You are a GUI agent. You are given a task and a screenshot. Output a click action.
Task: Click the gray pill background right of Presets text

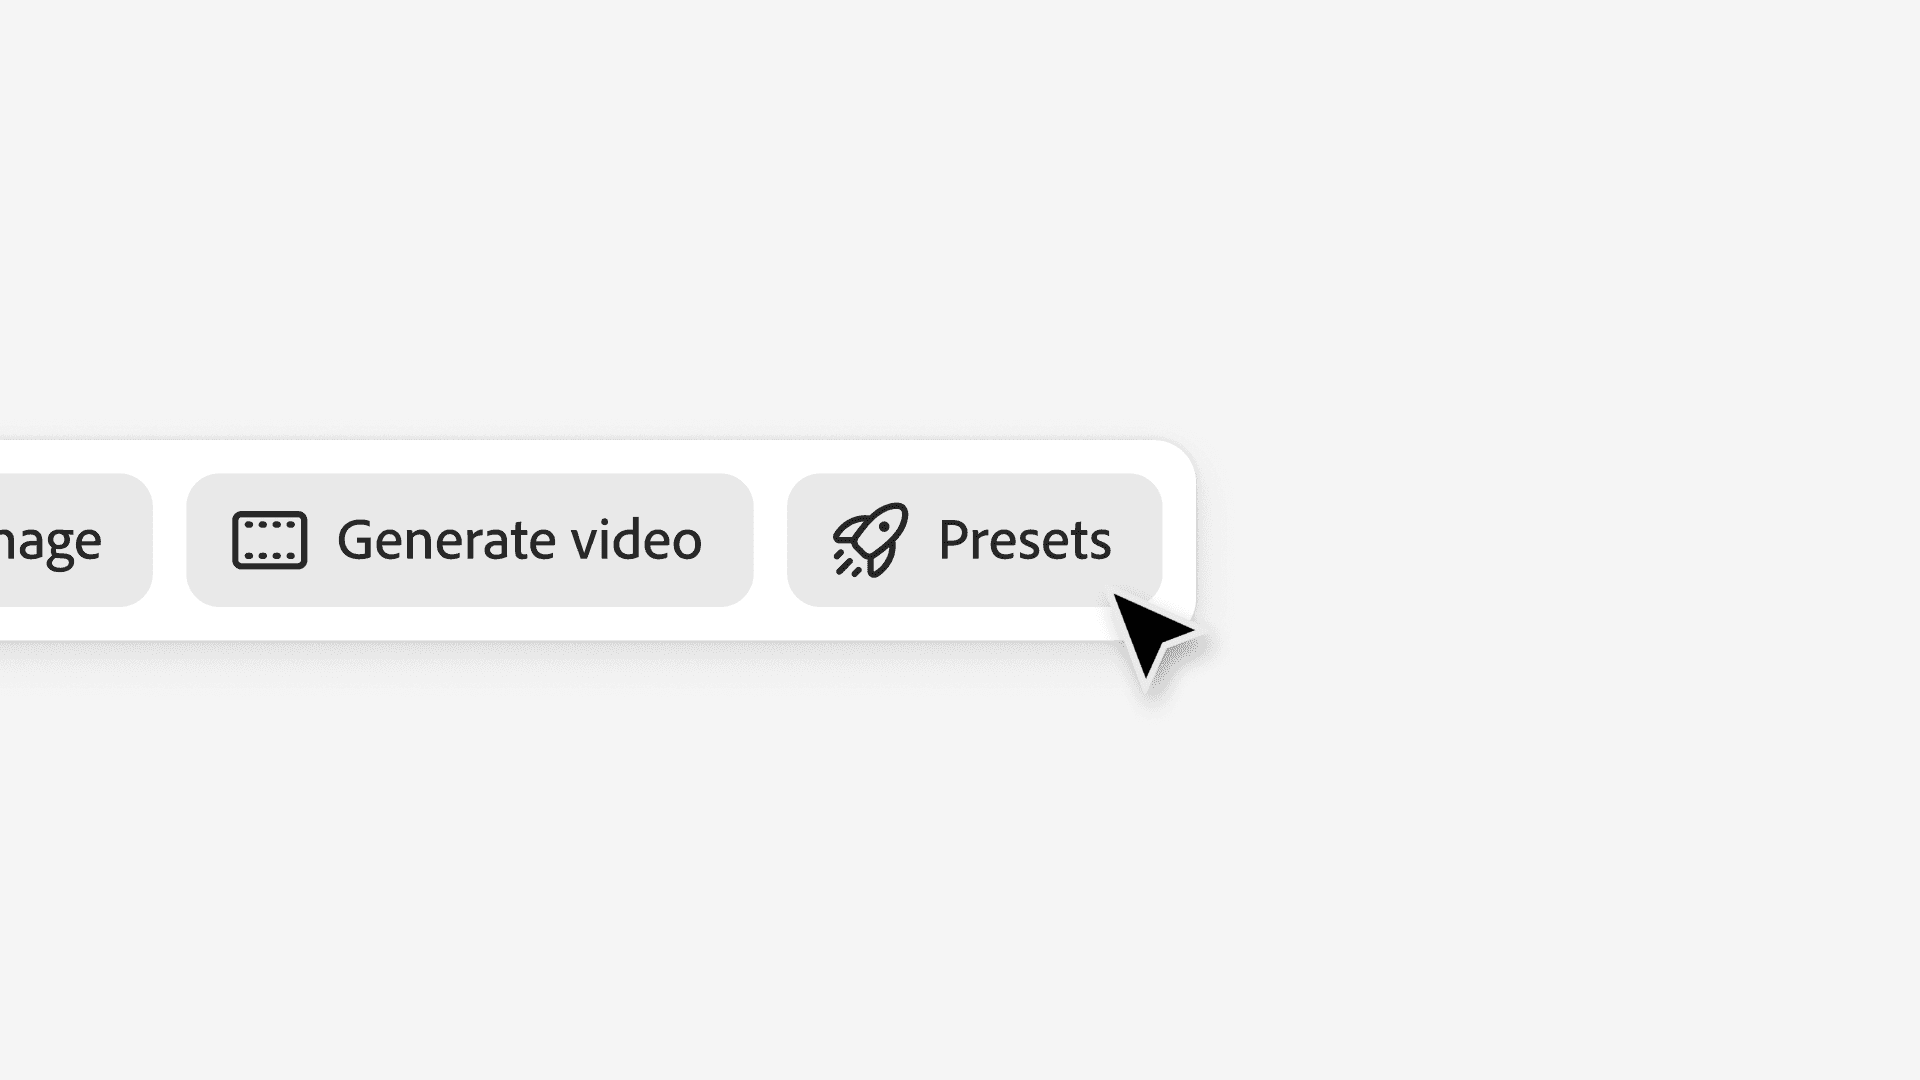pos(1136,540)
